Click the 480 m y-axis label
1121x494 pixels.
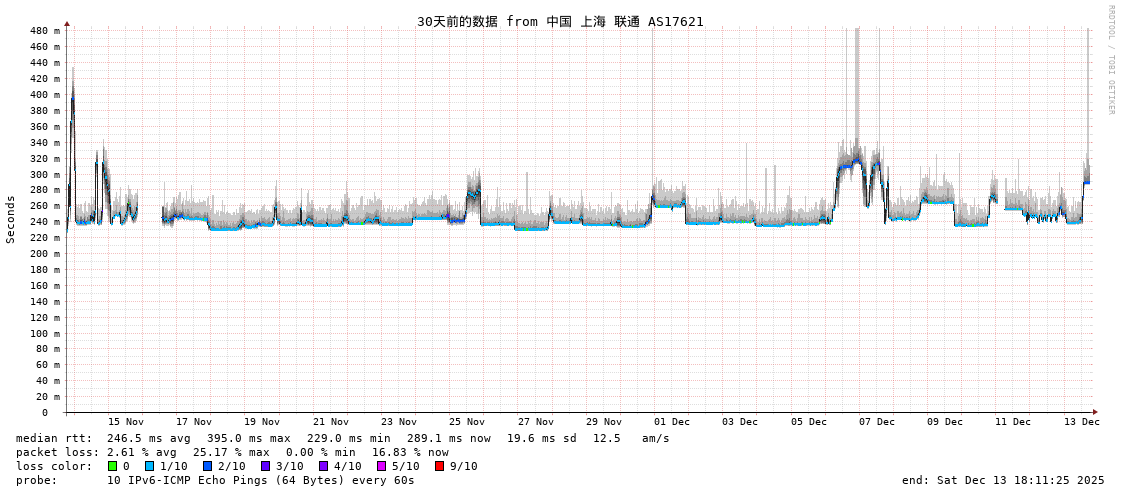coord(43,31)
